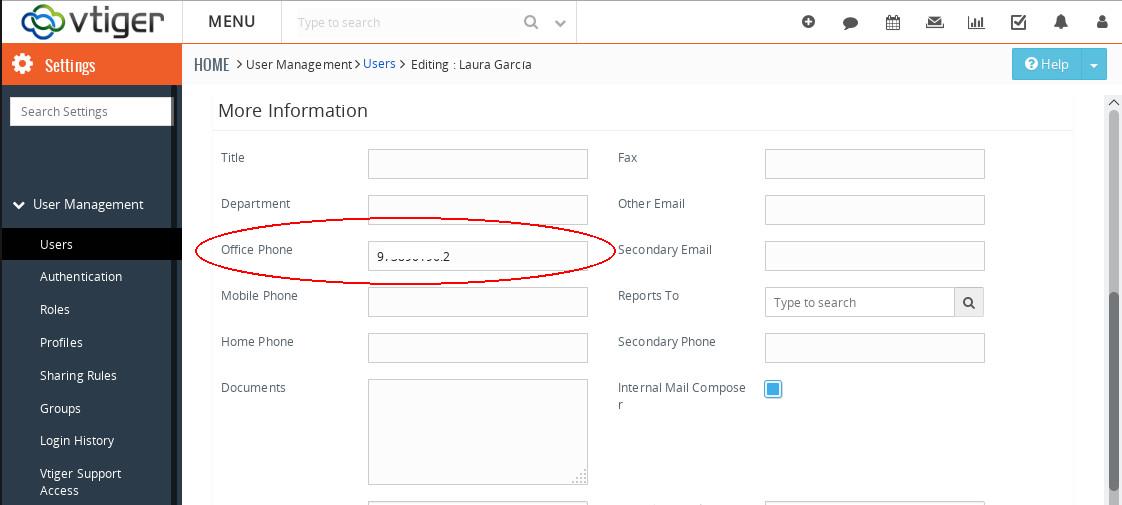Open the Mail inbox icon
Image resolution: width=1122 pixels, height=505 pixels.
935,22
